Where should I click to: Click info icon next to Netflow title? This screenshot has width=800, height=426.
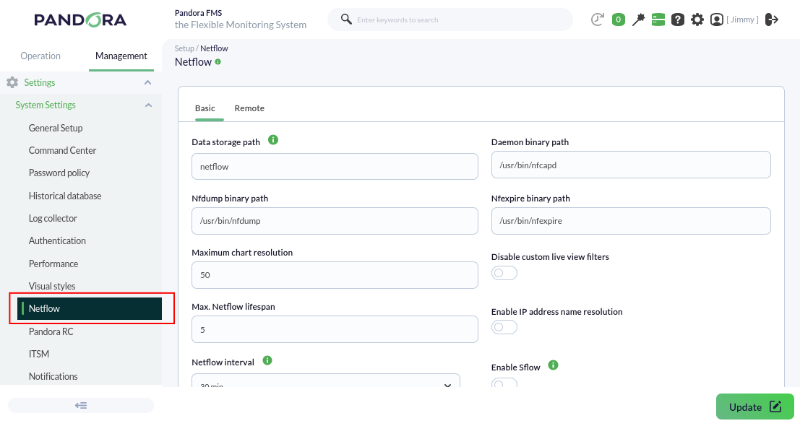point(218,62)
